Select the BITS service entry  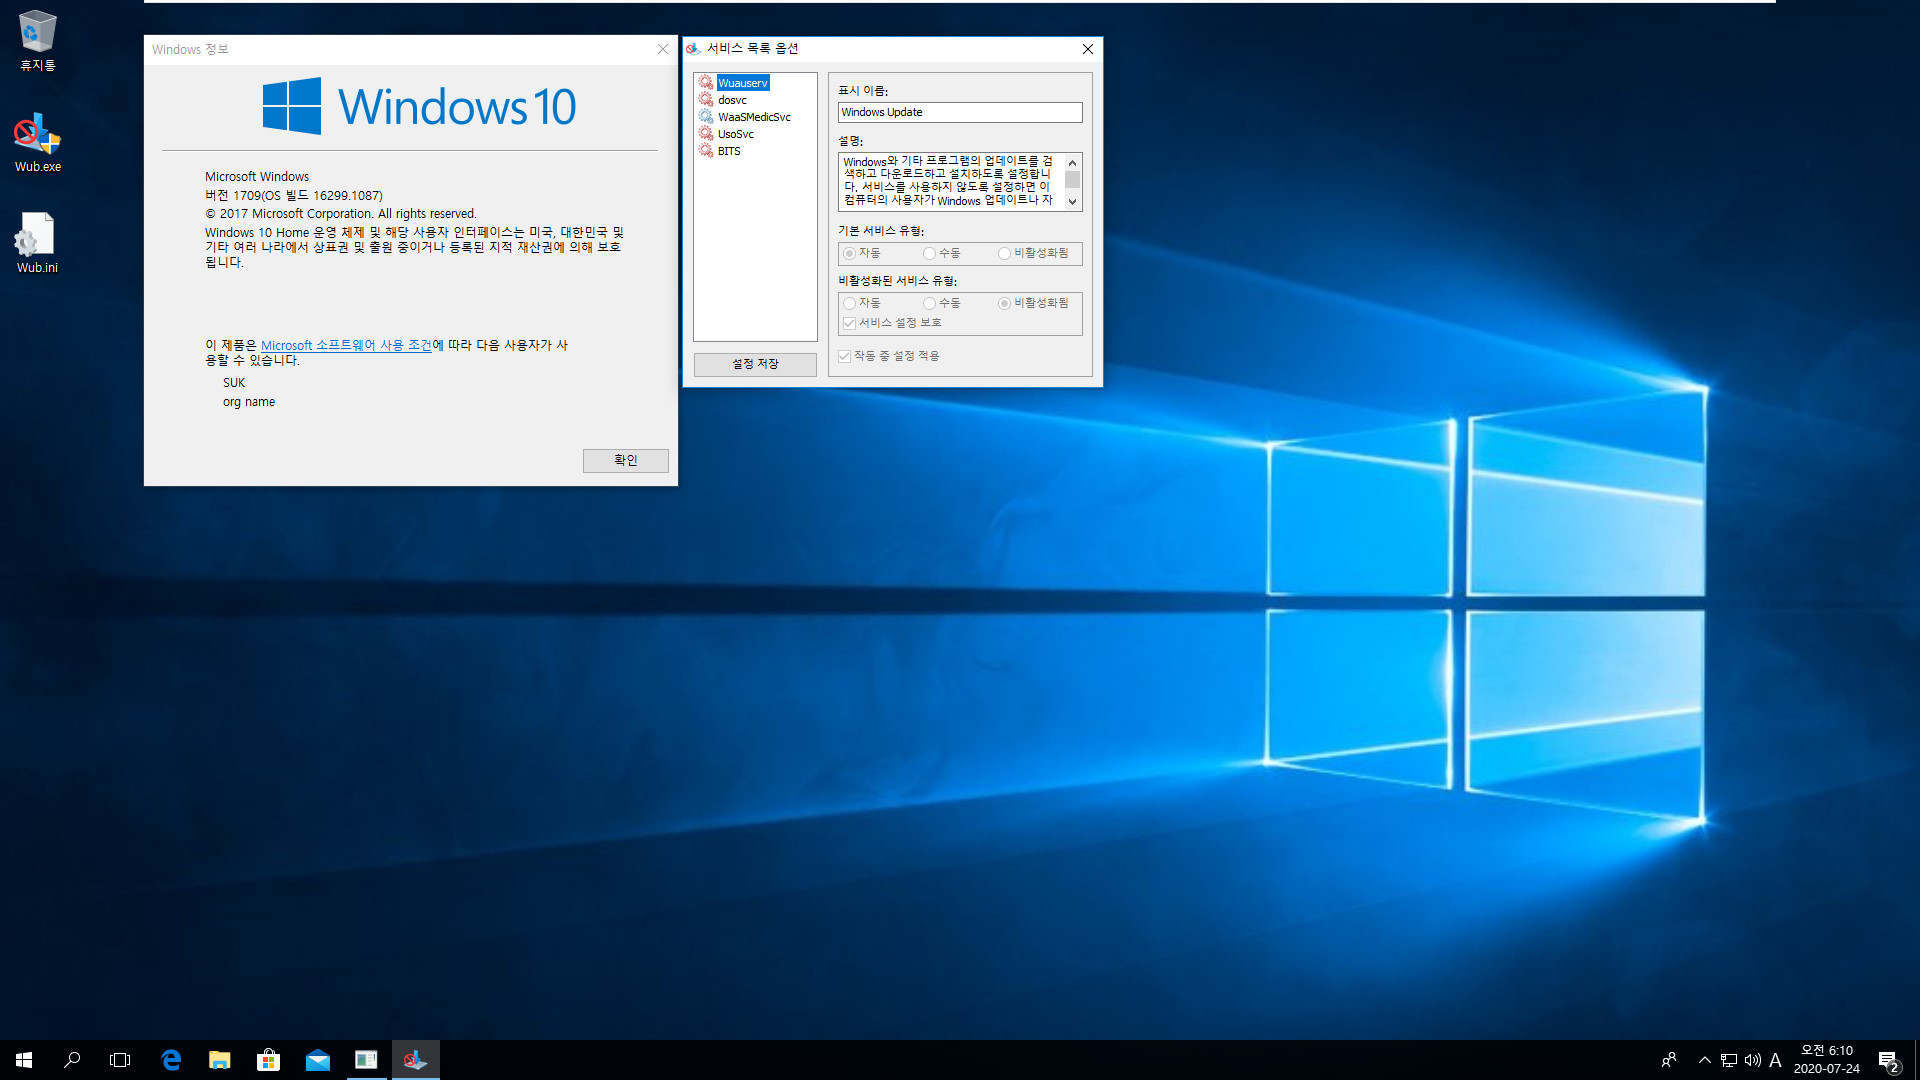(729, 151)
